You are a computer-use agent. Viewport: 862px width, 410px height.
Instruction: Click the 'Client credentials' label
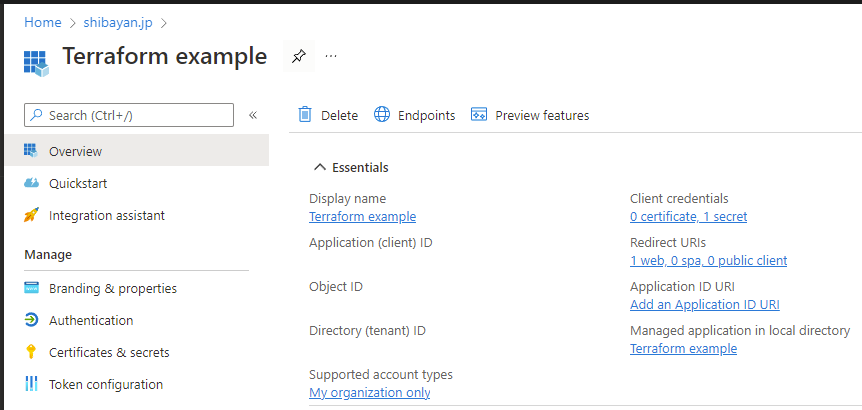(x=679, y=198)
